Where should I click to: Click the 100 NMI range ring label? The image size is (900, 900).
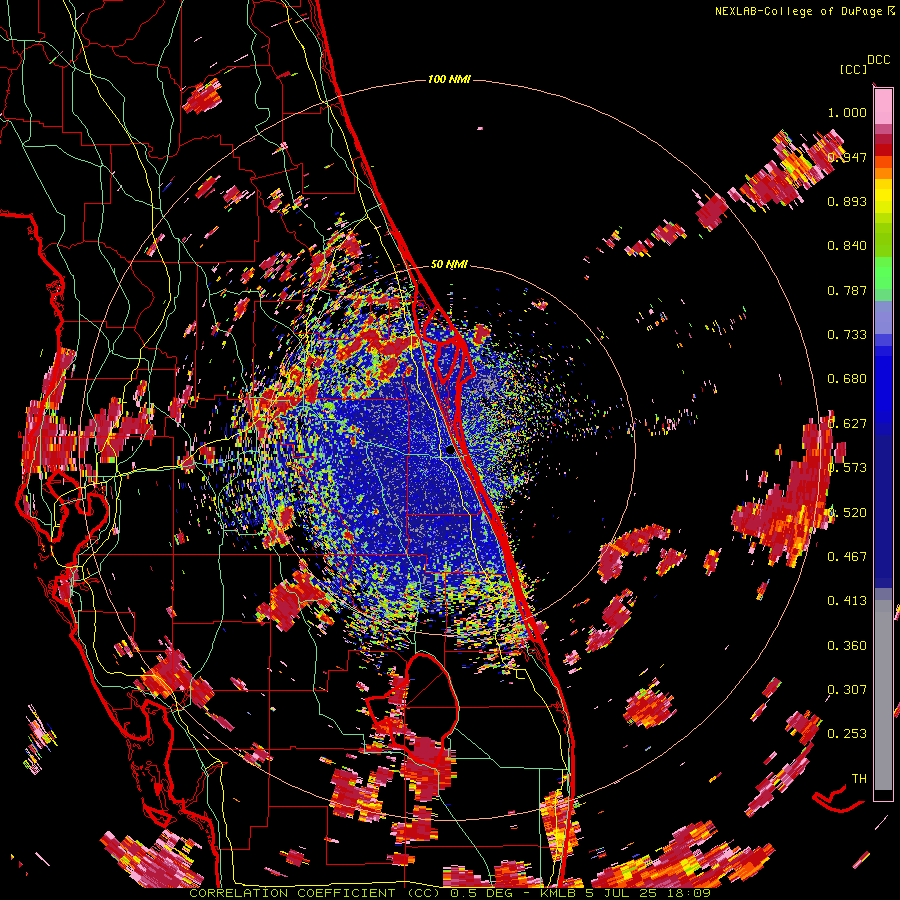pyautogui.click(x=449, y=79)
